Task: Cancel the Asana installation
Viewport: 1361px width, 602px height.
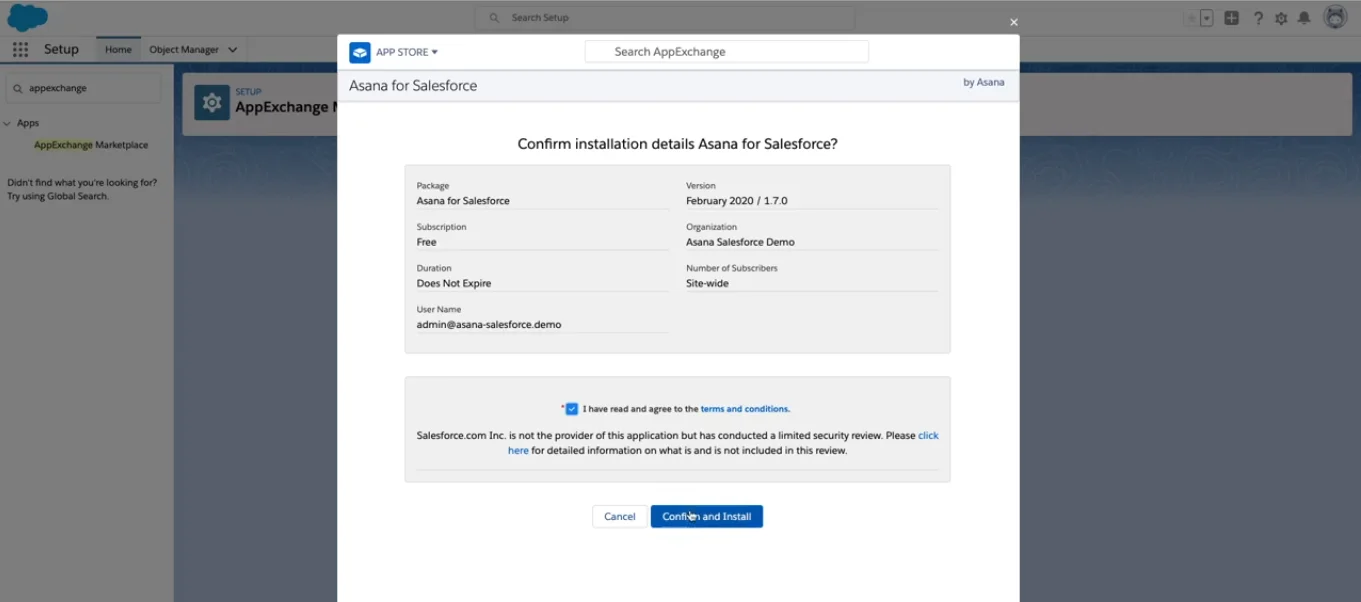Action: 619,516
